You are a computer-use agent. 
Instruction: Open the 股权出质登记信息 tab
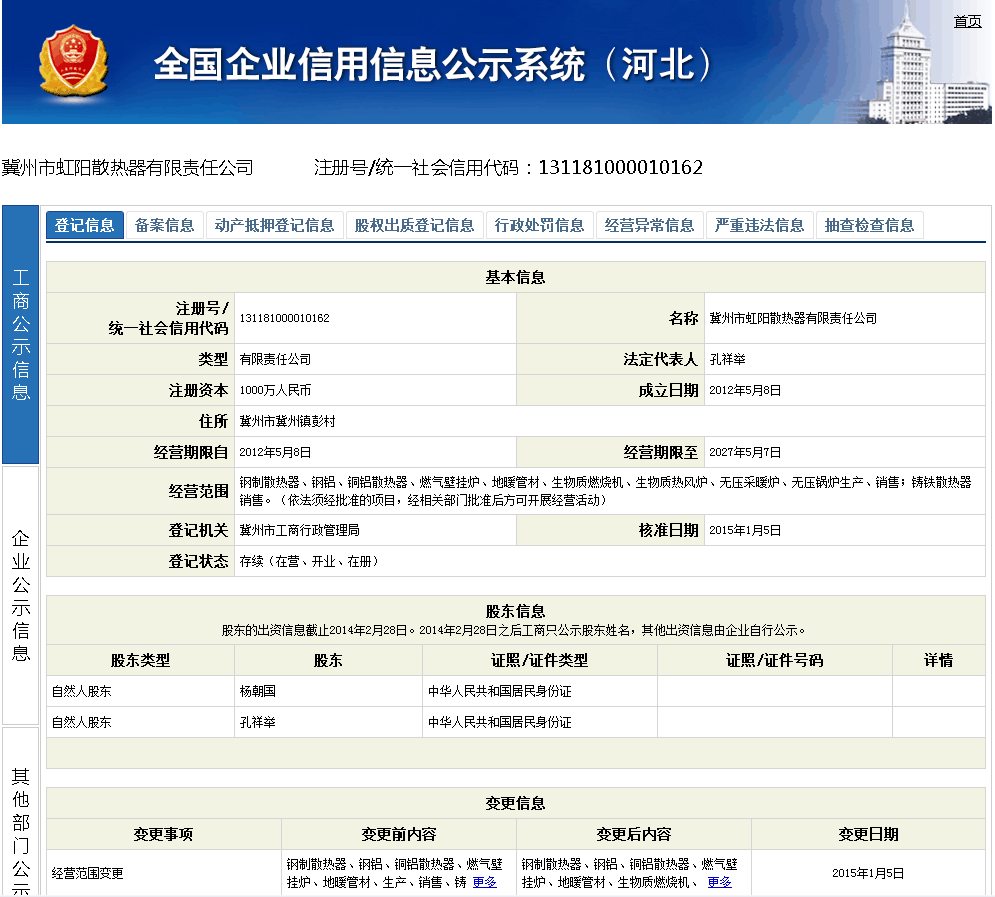coord(414,225)
